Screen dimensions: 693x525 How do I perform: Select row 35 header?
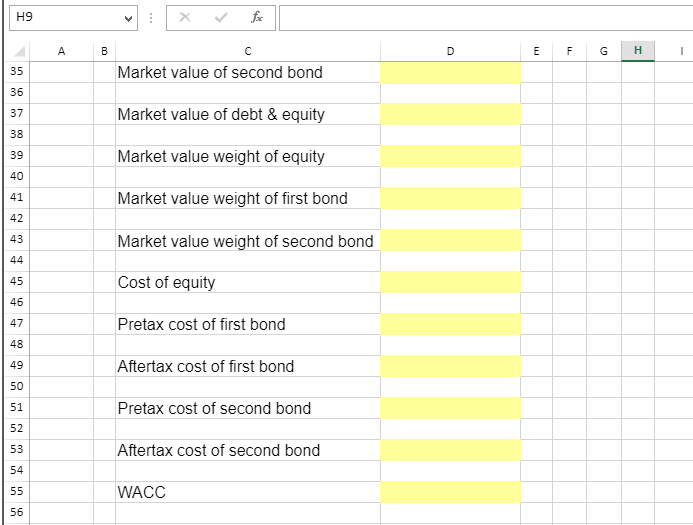click(x=17, y=72)
